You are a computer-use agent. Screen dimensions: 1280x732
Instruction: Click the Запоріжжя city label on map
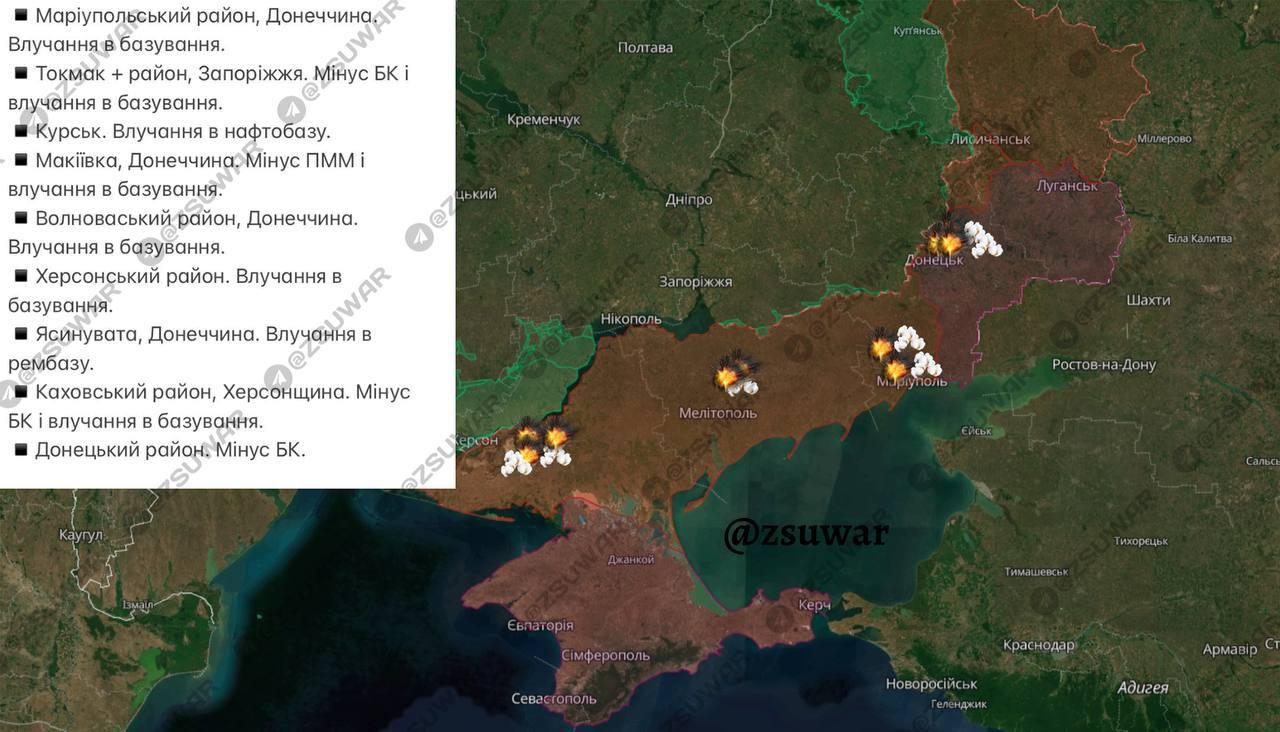[x=695, y=282]
